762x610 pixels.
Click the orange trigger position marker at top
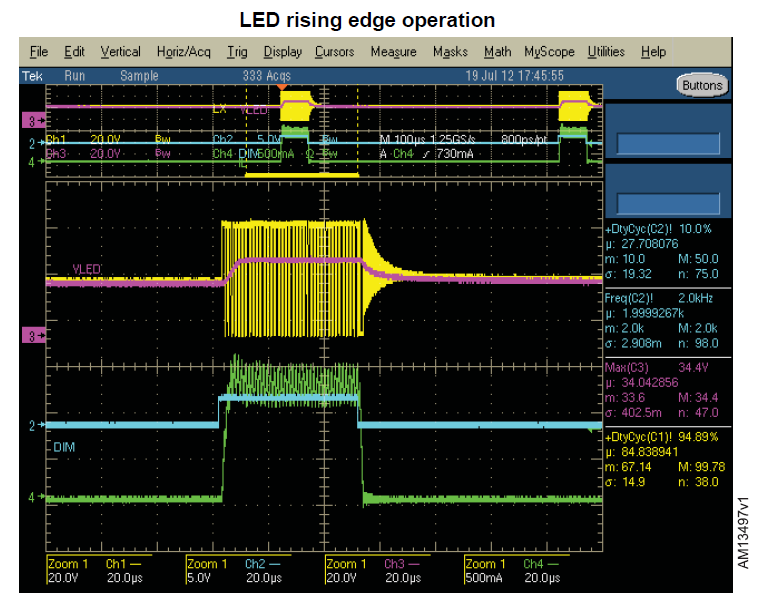pyautogui.click(x=283, y=88)
